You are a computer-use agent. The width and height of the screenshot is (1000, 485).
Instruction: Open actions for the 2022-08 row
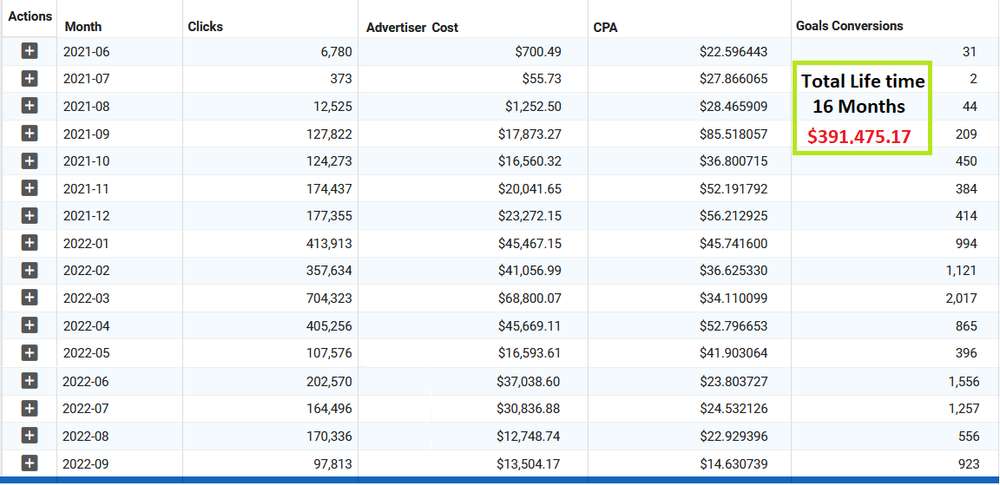tap(29, 436)
